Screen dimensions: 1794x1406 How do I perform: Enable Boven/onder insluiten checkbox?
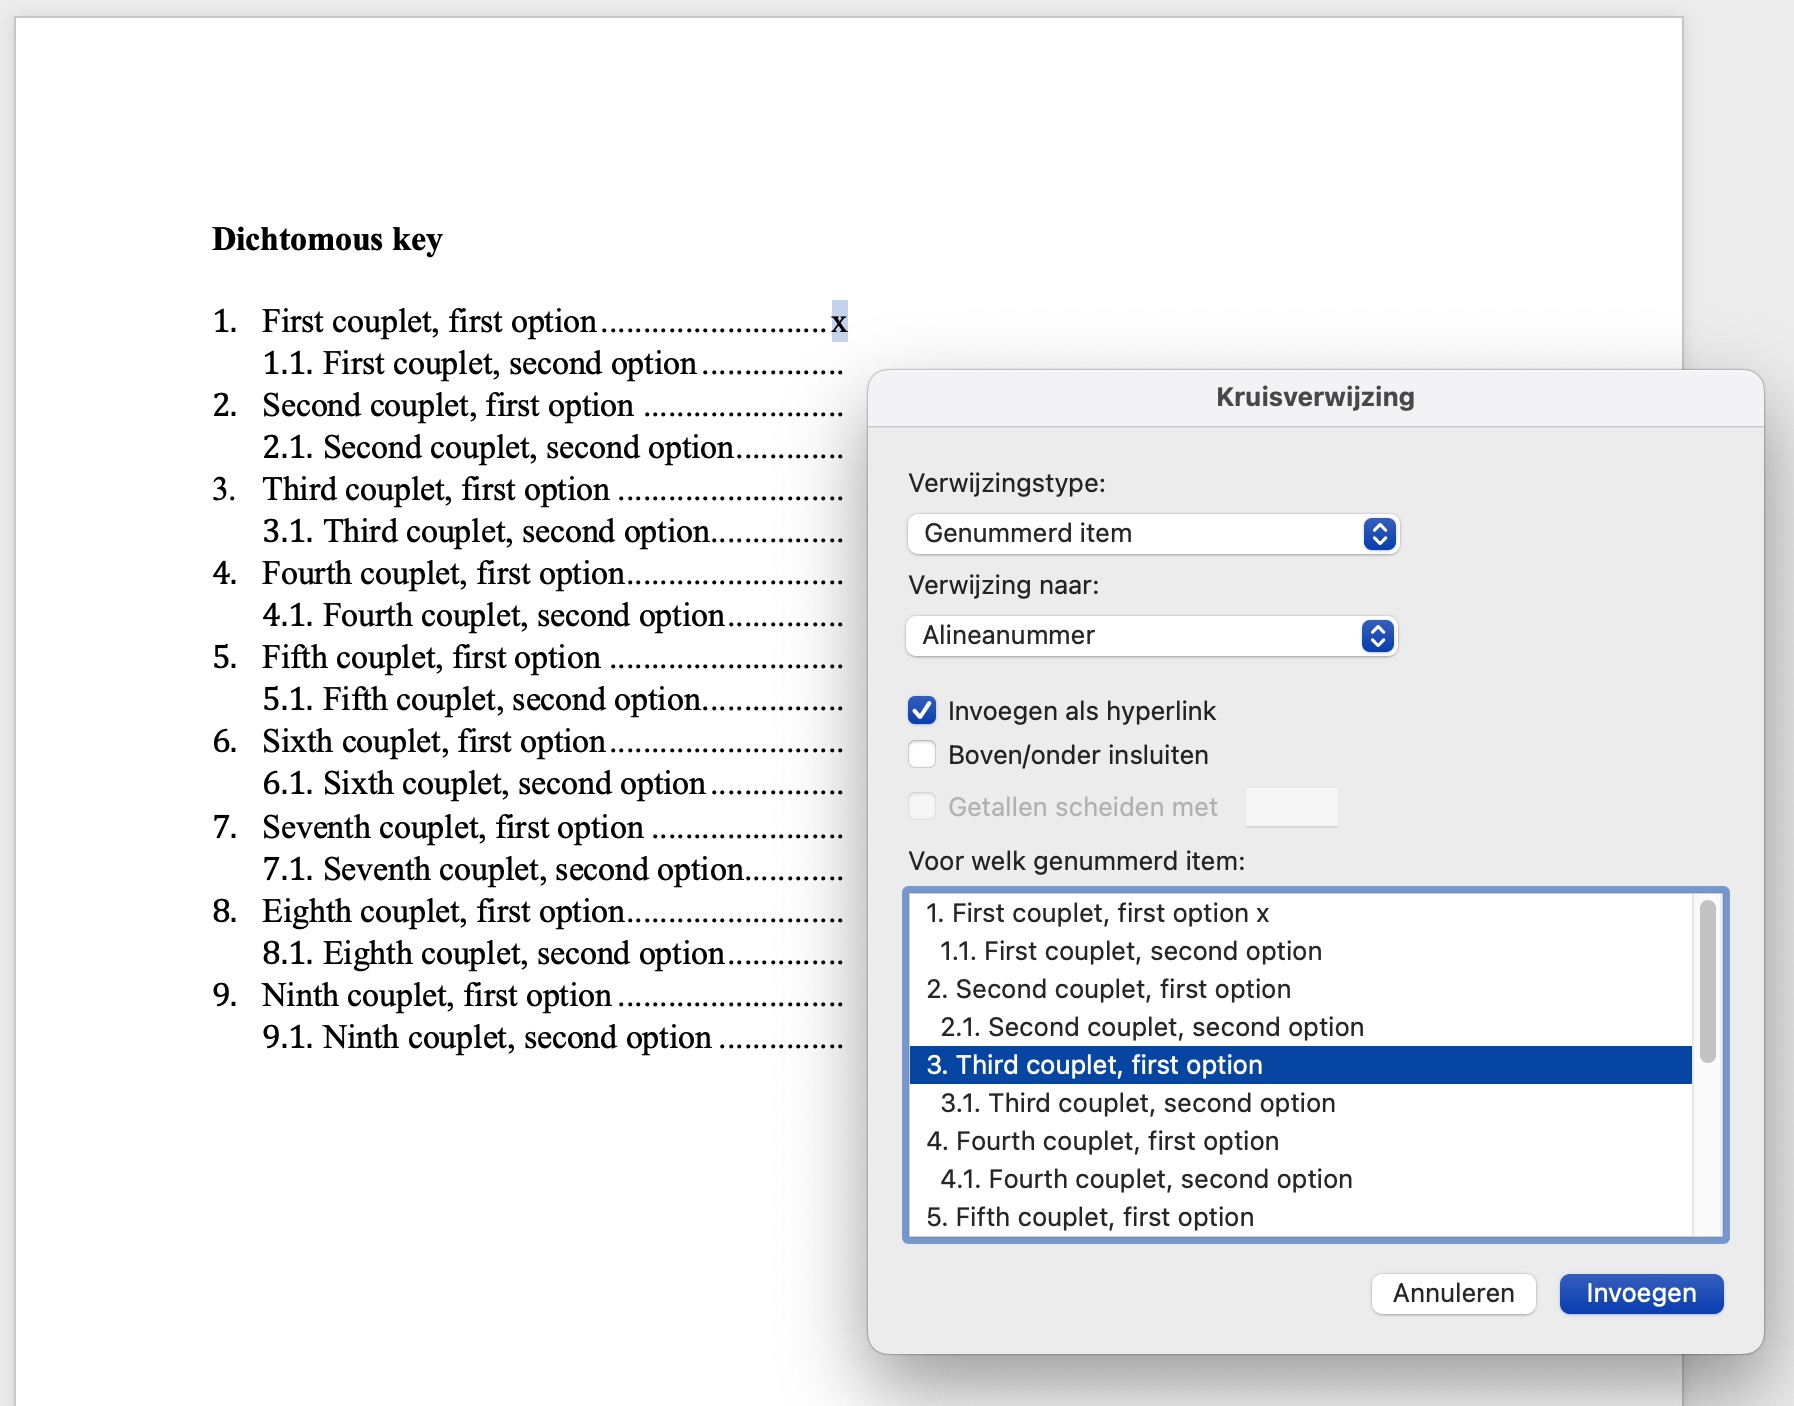click(x=922, y=755)
